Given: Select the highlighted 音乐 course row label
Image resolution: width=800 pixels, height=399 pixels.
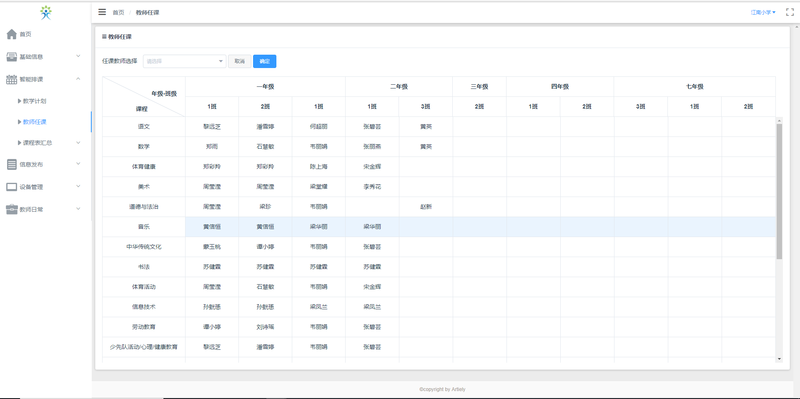Looking at the screenshot, I should (x=144, y=227).
